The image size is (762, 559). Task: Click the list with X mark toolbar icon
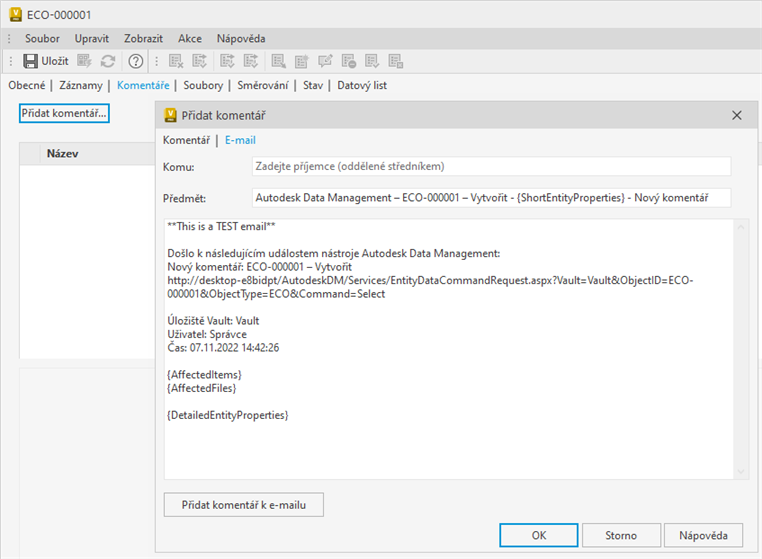pyautogui.click(x=176, y=61)
